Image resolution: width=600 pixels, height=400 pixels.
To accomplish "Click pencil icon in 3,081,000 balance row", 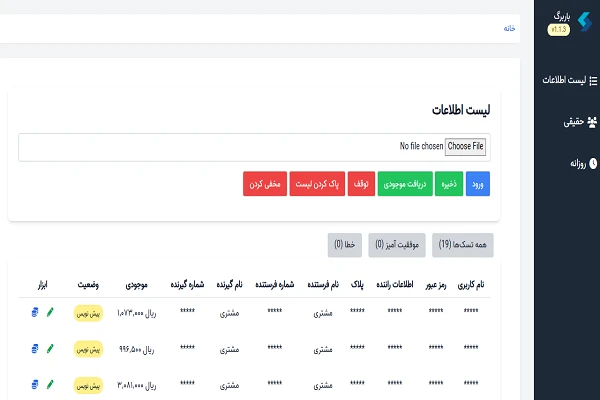I will (51, 384).
